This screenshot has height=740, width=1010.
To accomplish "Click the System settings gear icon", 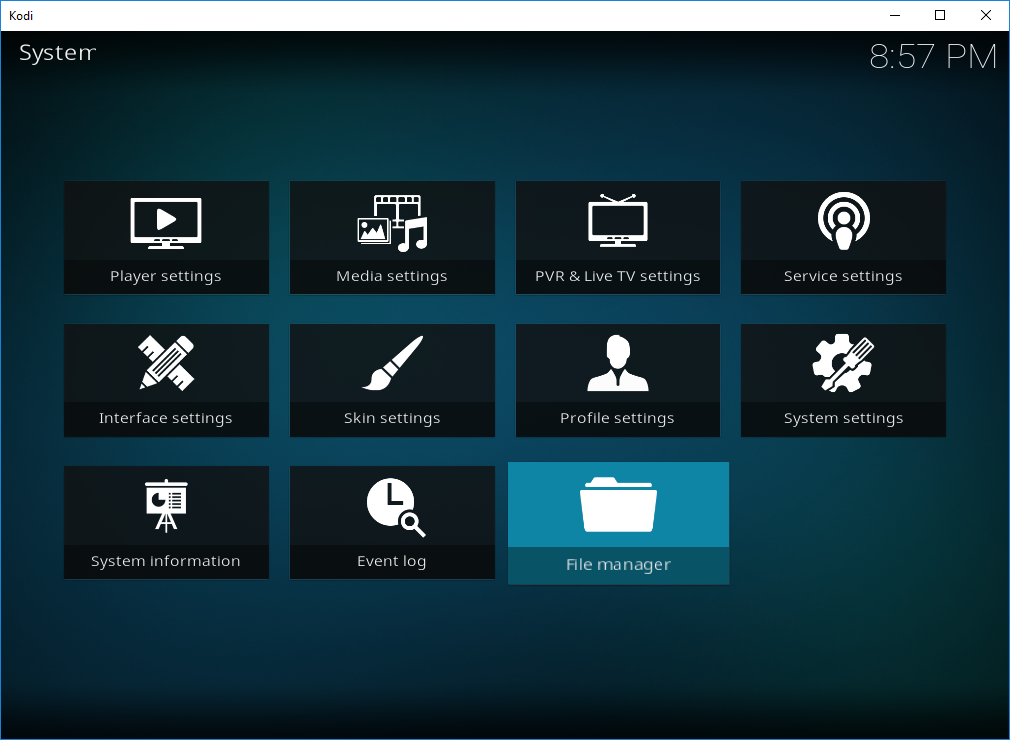I will [x=844, y=363].
